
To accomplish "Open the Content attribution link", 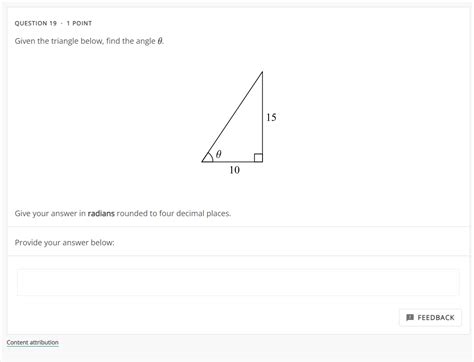I will pyautogui.click(x=33, y=342).
